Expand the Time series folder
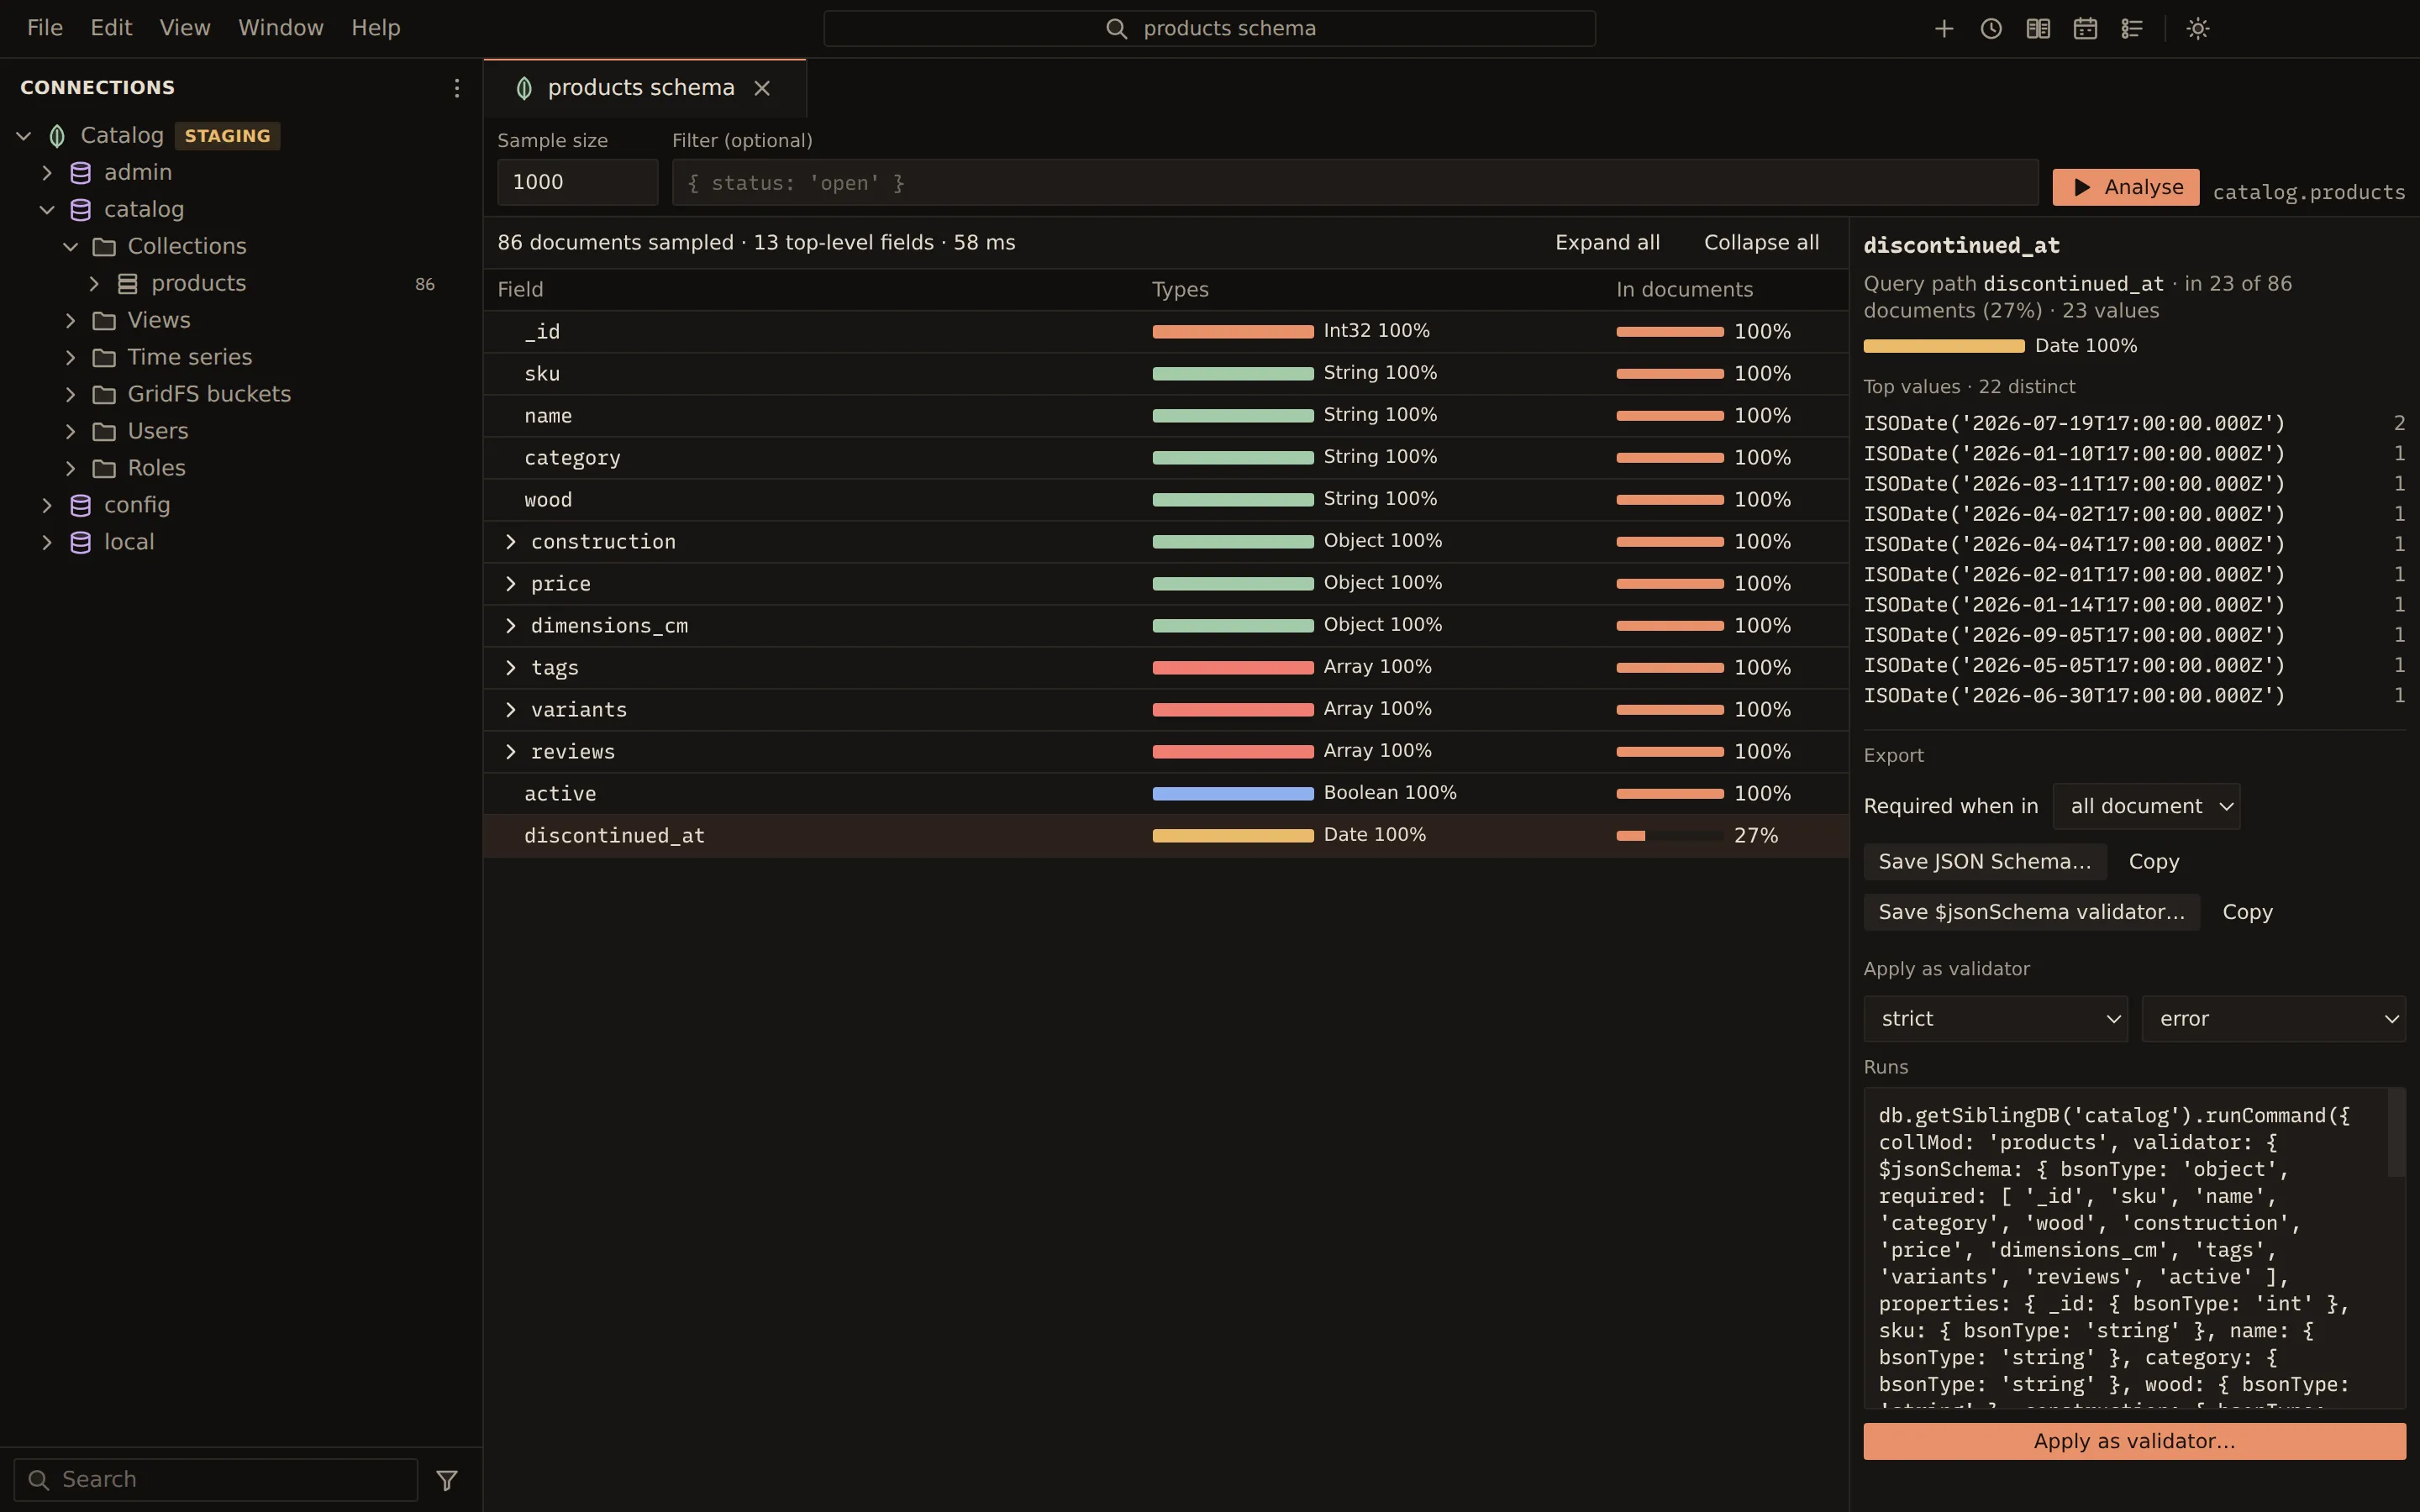Image resolution: width=2420 pixels, height=1512 pixels. tap(70, 358)
